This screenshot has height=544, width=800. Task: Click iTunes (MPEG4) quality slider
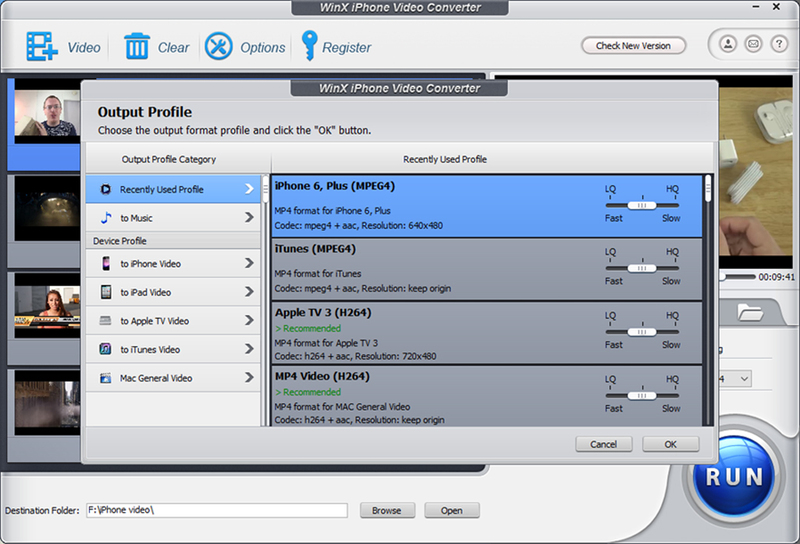(642, 268)
